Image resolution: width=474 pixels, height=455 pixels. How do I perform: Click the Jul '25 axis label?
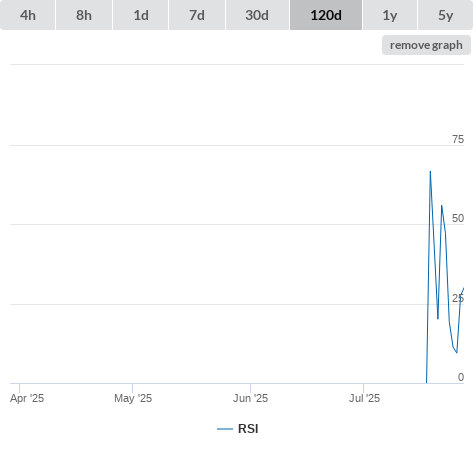click(x=364, y=398)
